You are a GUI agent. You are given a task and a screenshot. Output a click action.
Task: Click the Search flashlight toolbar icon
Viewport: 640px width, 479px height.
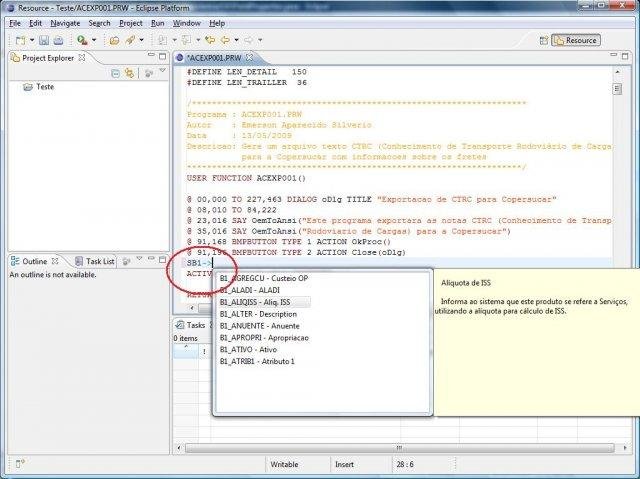130,40
